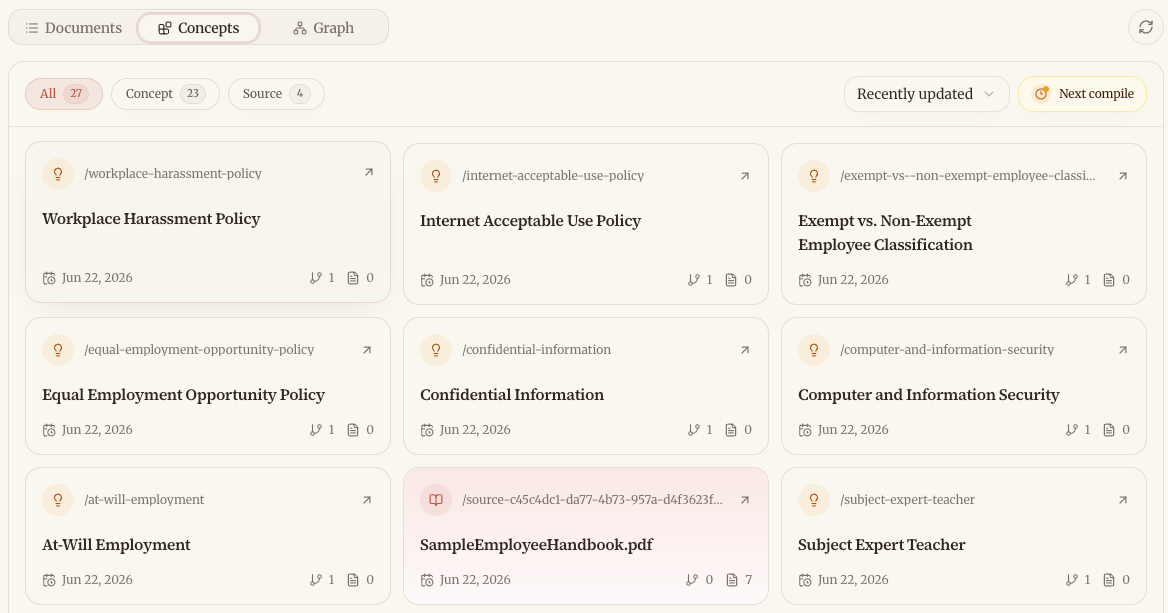Screen dimensions: 1168x613
Task: Click lightbulb icon on Internet Acceptable Use card
Action: tap(436, 176)
